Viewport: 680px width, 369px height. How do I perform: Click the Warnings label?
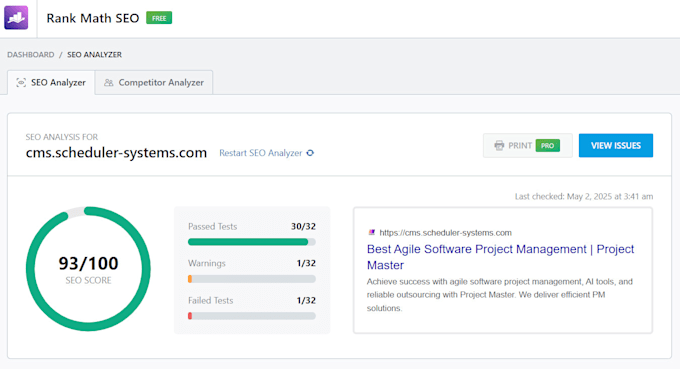click(x=207, y=263)
